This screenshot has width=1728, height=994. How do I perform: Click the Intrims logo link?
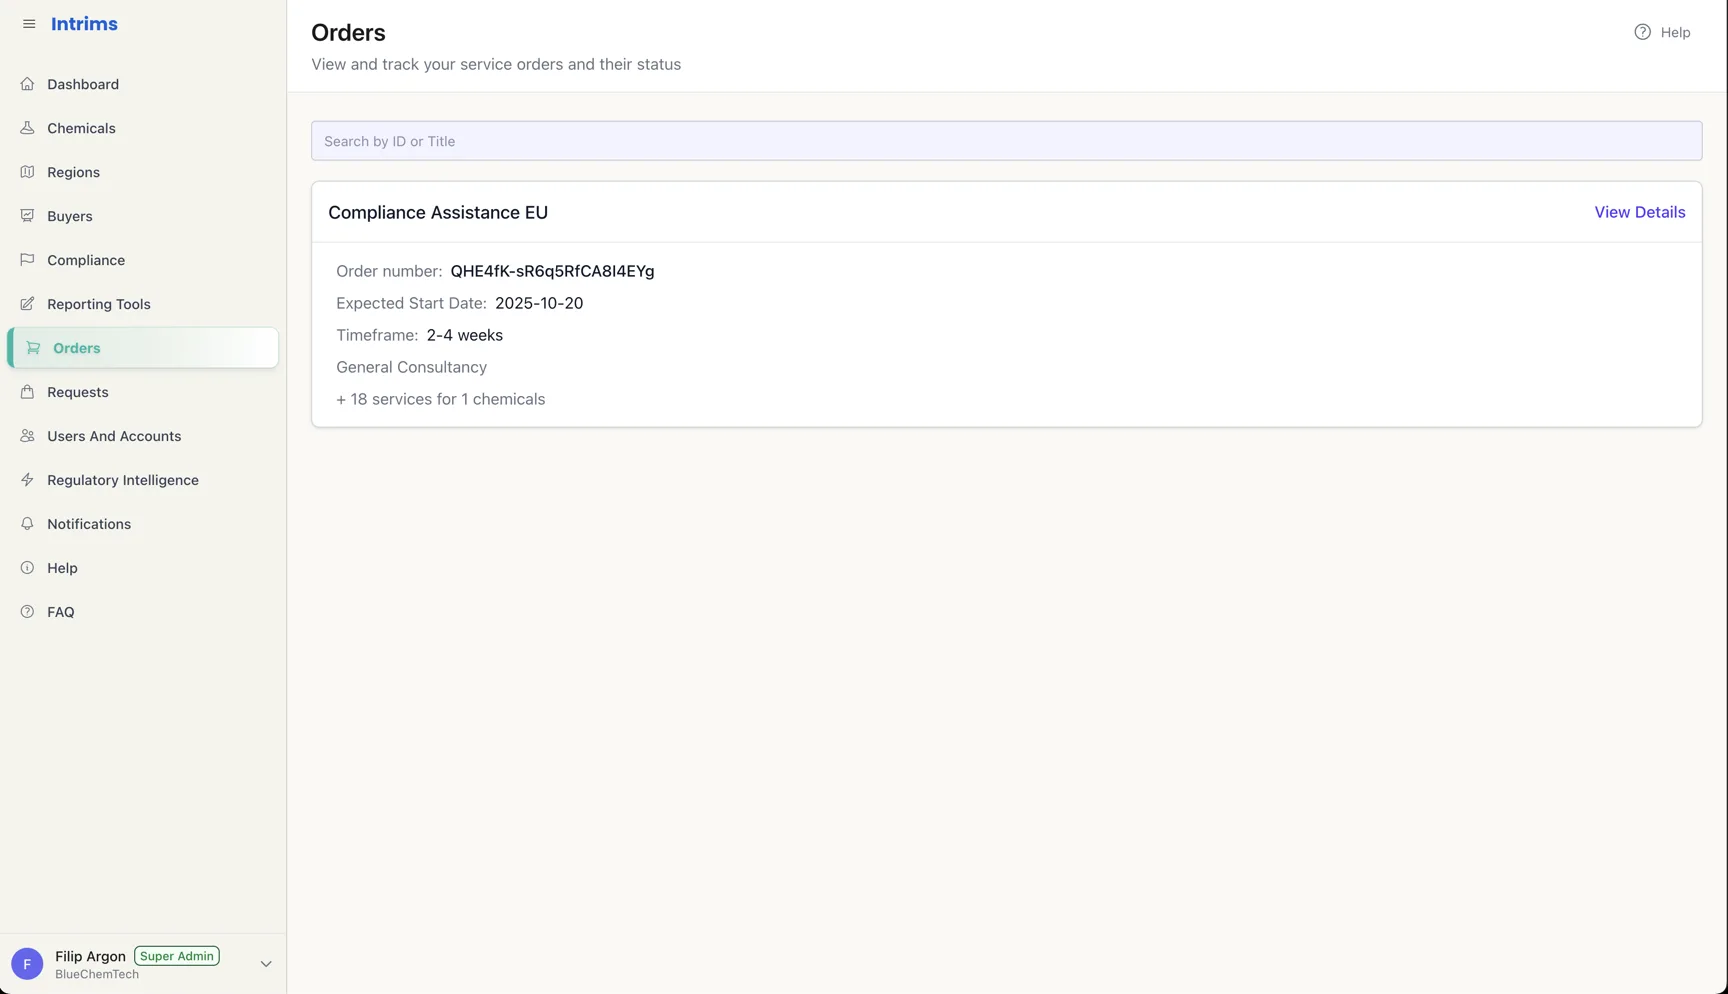pyautogui.click(x=84, y=24)
